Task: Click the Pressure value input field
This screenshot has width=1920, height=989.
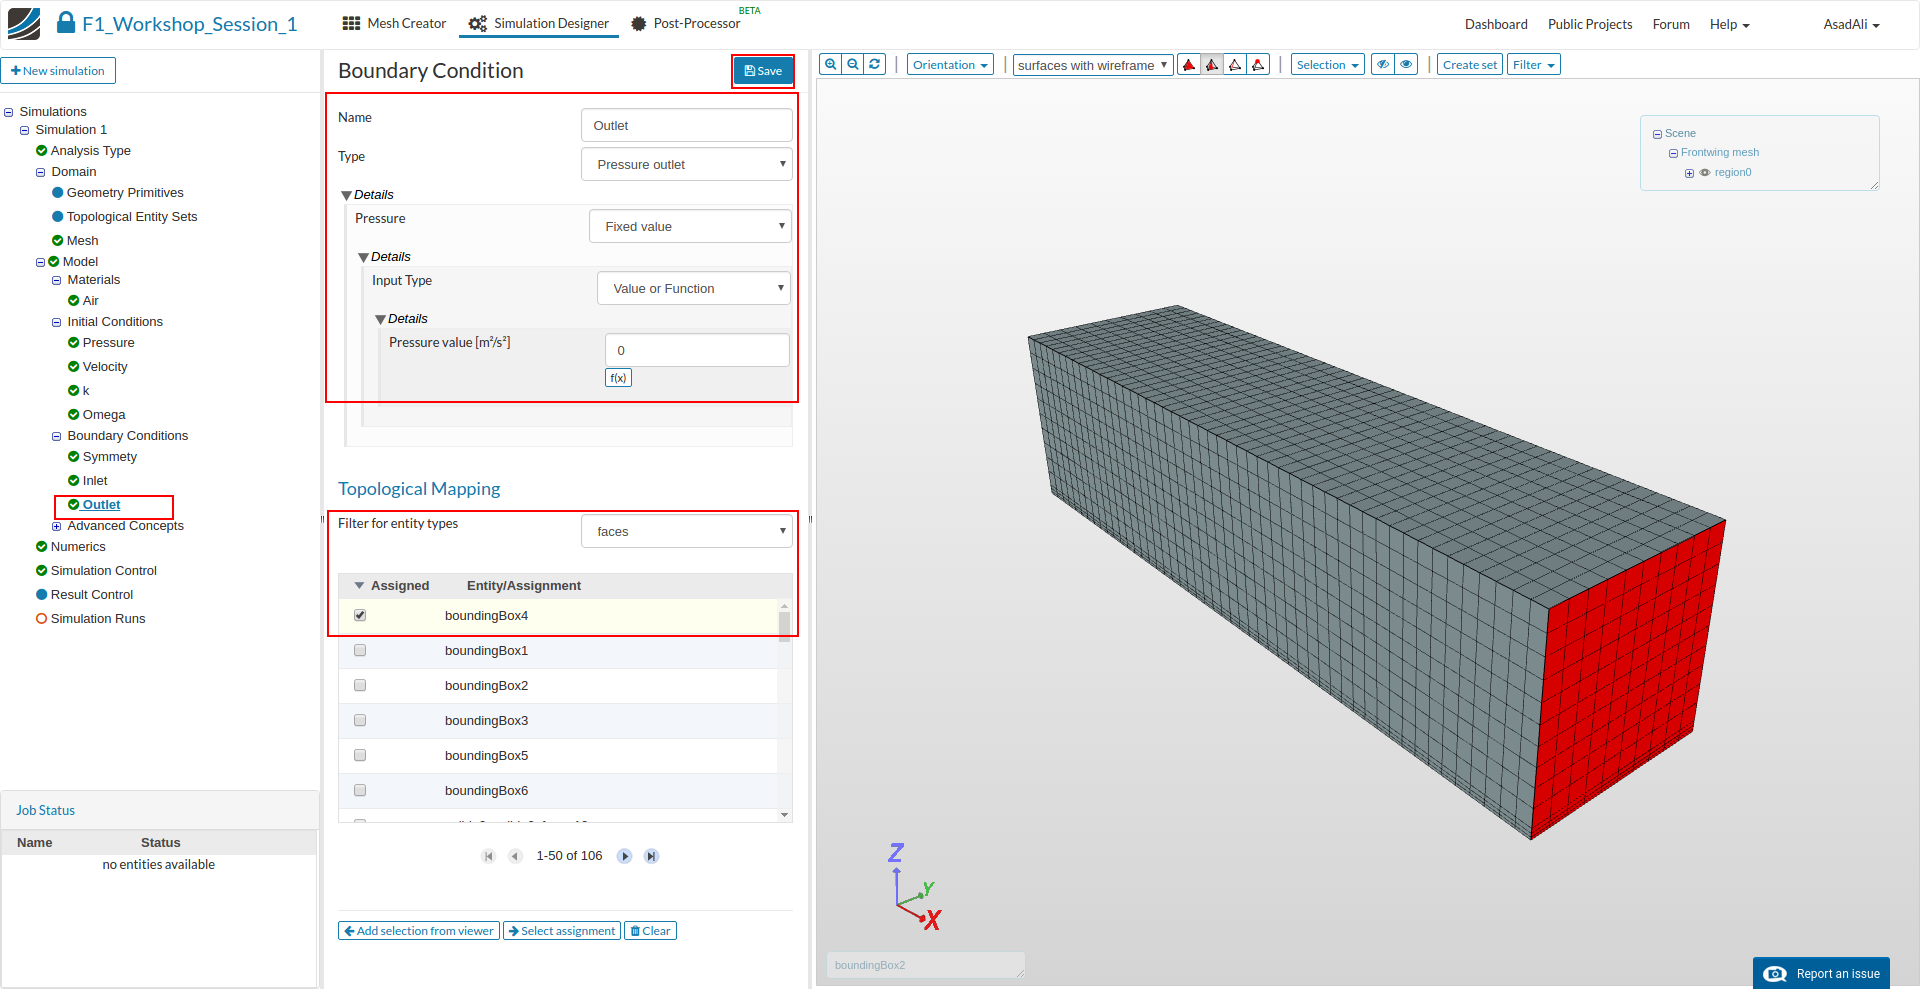Action: [697, 351]
